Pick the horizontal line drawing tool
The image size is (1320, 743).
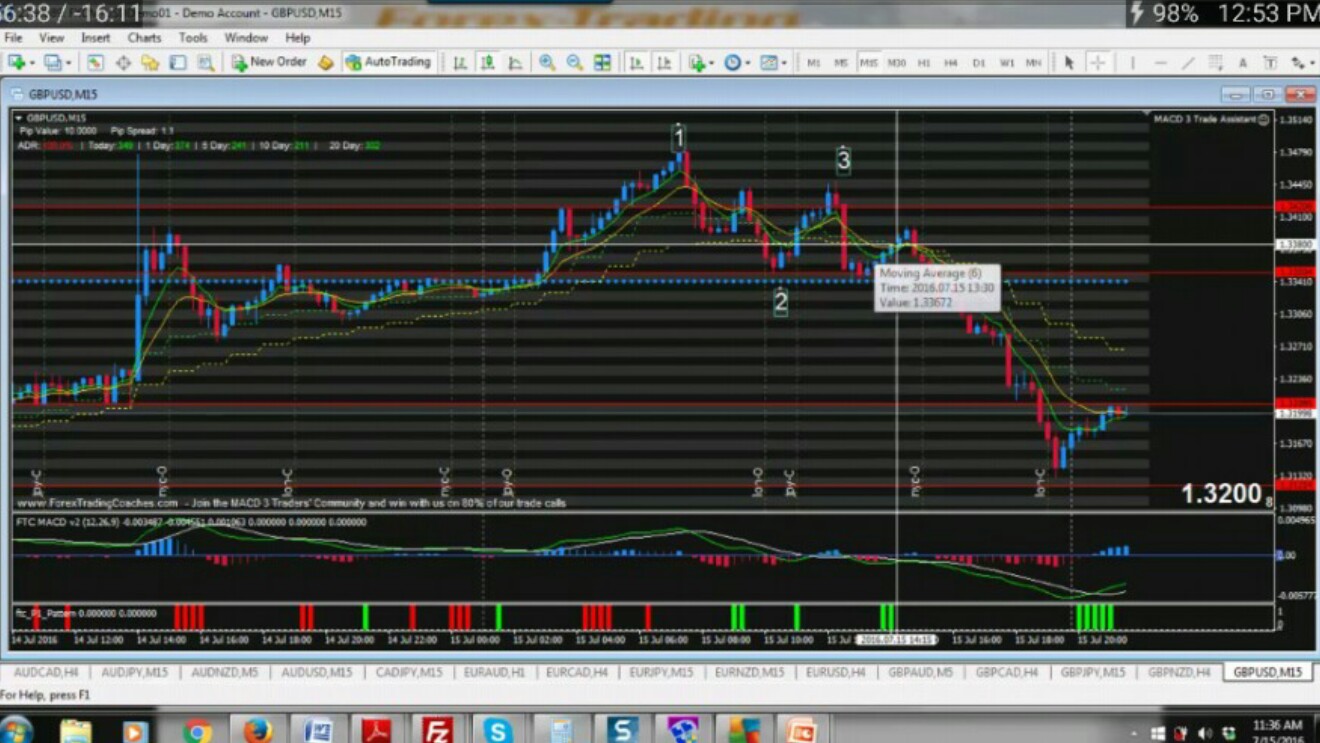tap(1160, 62)
